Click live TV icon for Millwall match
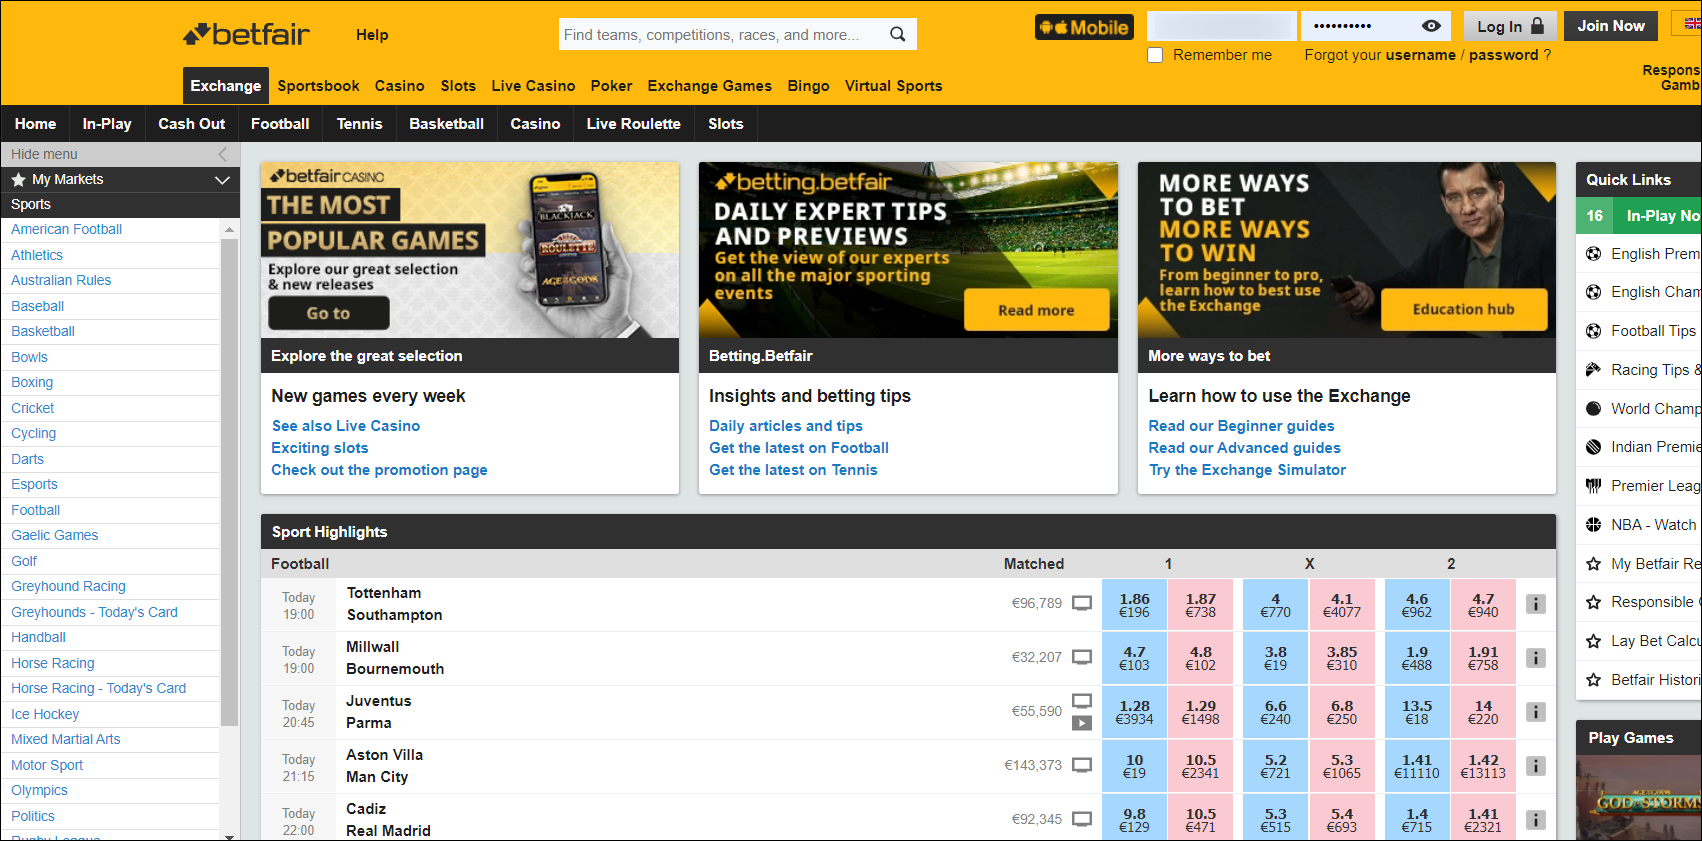The image size is (1702, 841). [x=1082, y=657]
